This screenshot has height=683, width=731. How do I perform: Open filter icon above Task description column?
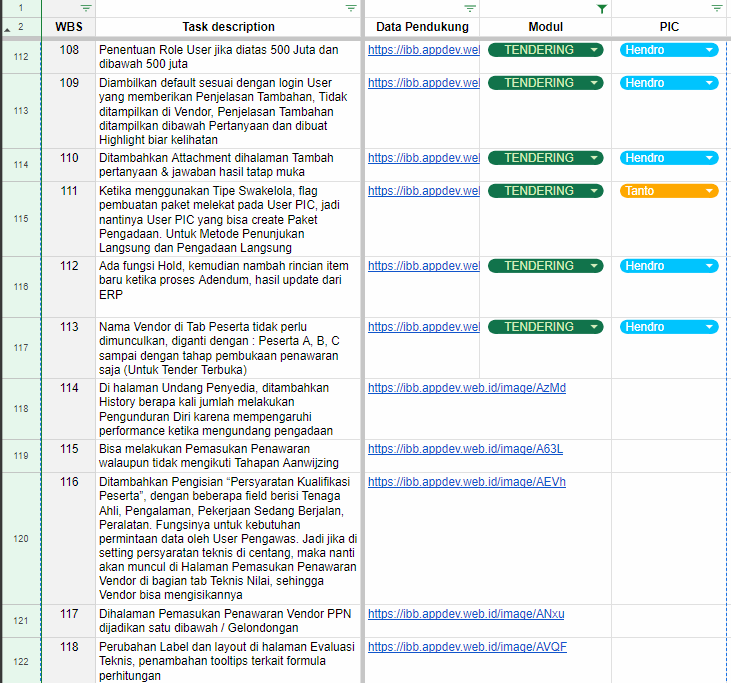click(x=350, y=8)
